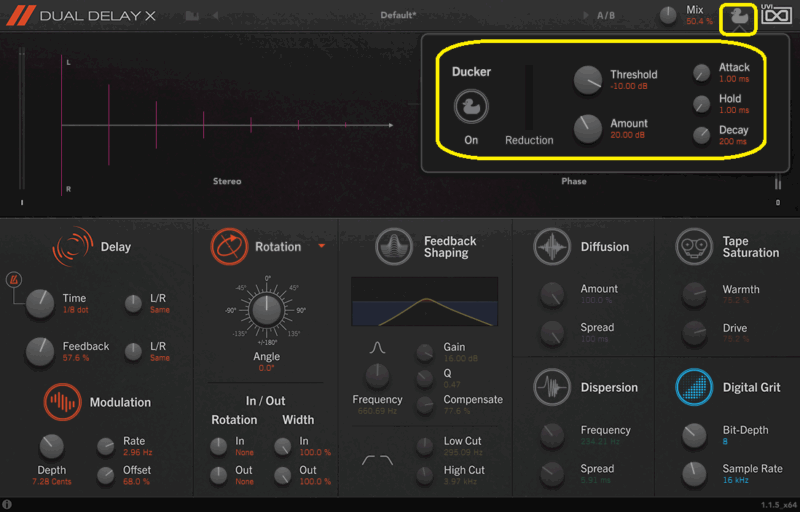Open the Rotation mode dropdown arrow
800x512 pixels.
321,246
